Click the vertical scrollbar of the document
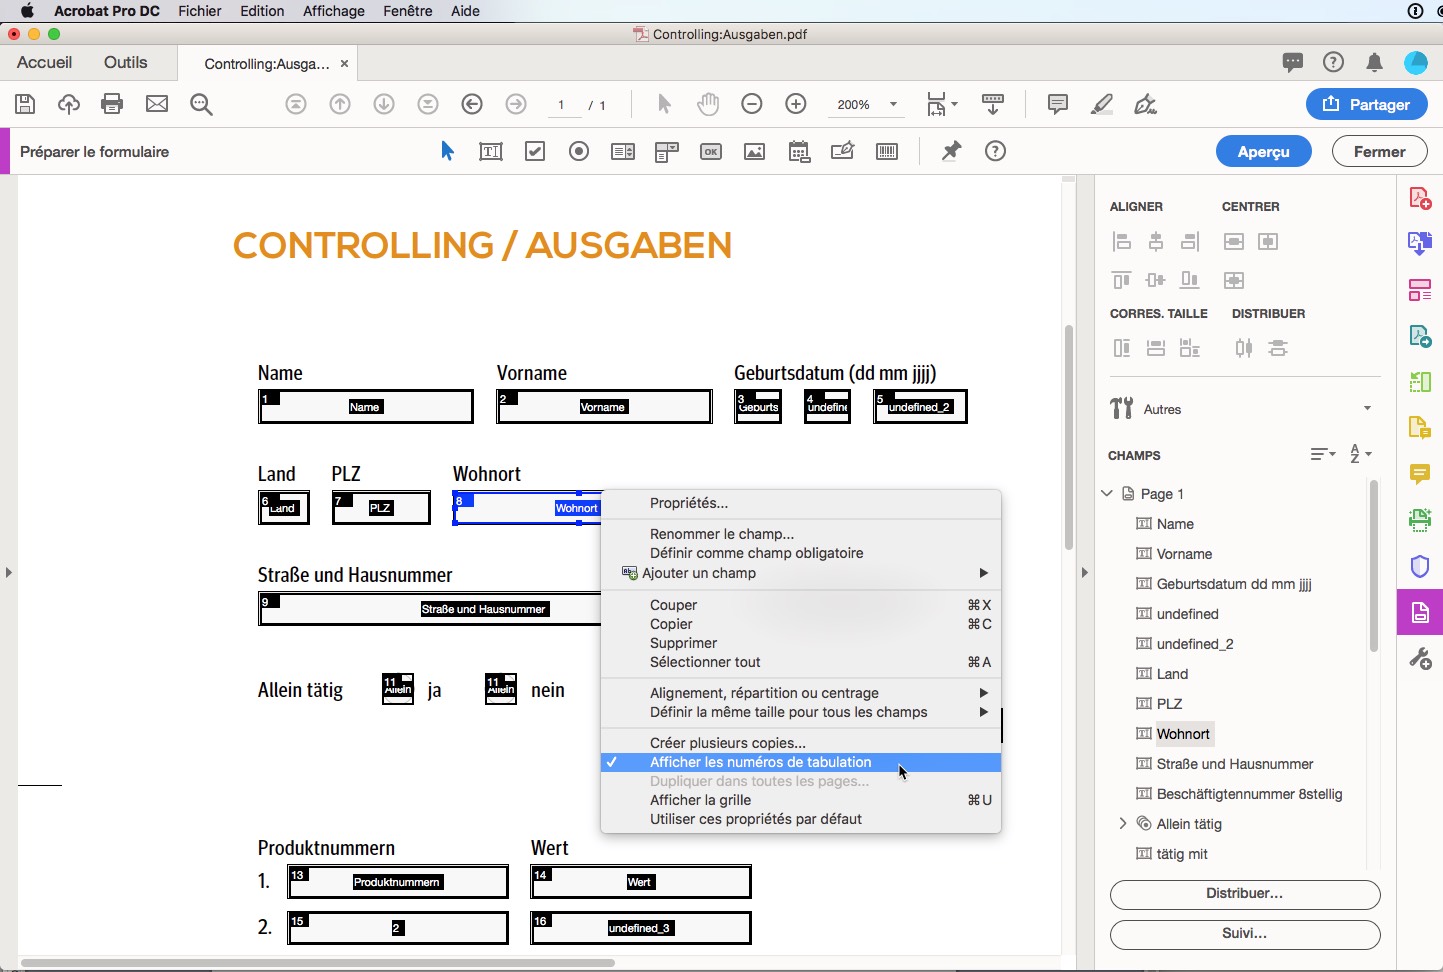The height and width of the screenshot is (972, 1443). [x=1069, y=437]
